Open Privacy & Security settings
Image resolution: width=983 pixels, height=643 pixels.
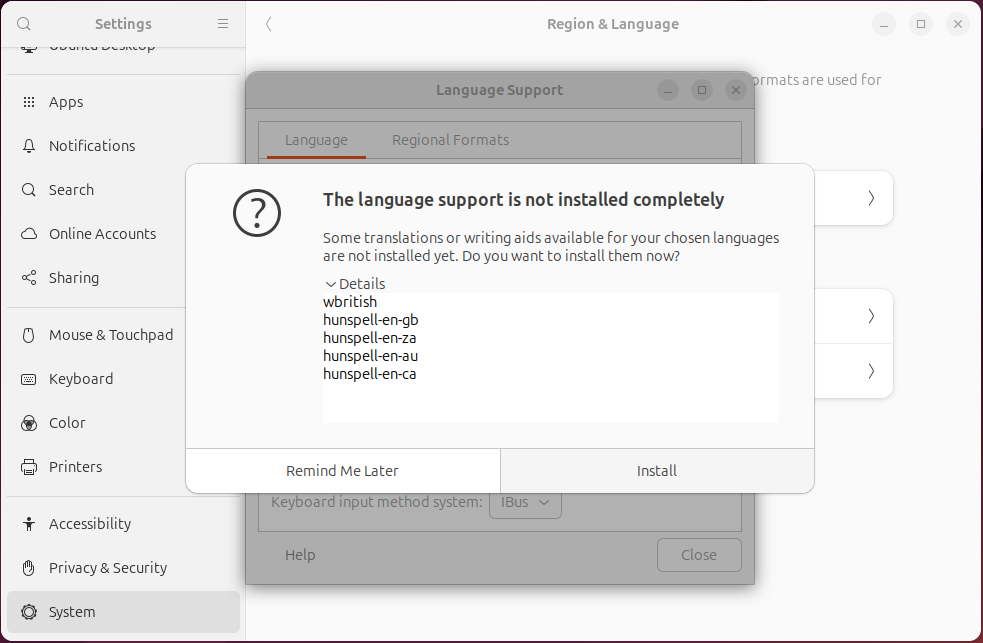pos(124,568)
